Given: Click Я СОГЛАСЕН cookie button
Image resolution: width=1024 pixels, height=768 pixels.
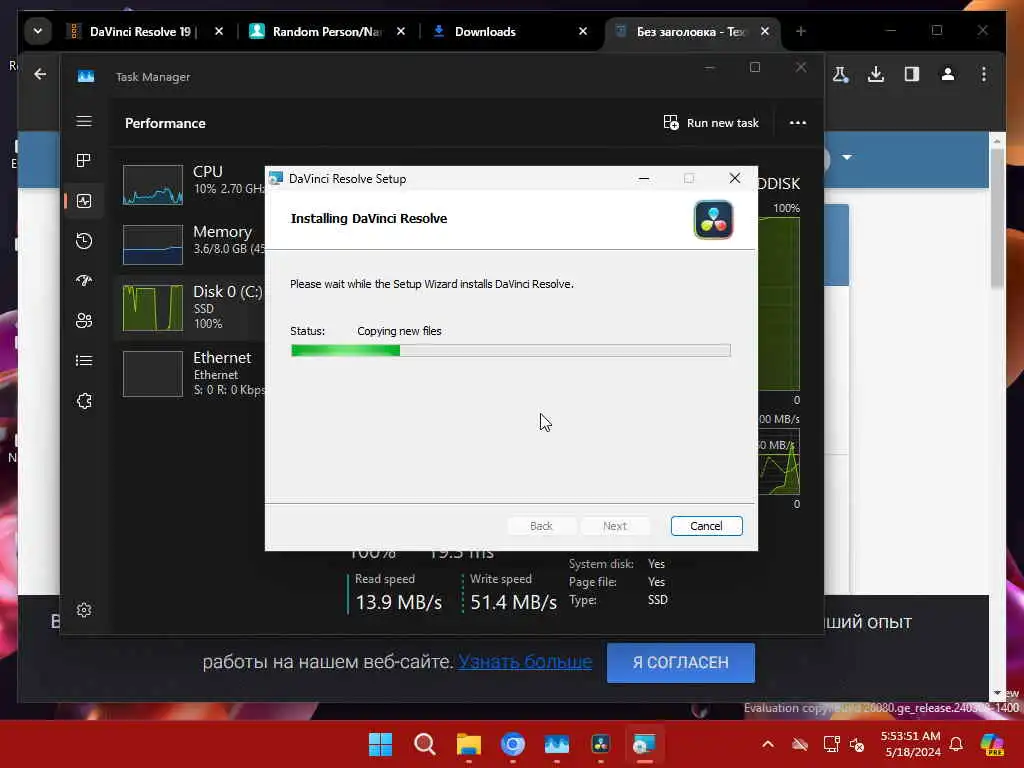Looking at the screenshot, I should (680, 663).
